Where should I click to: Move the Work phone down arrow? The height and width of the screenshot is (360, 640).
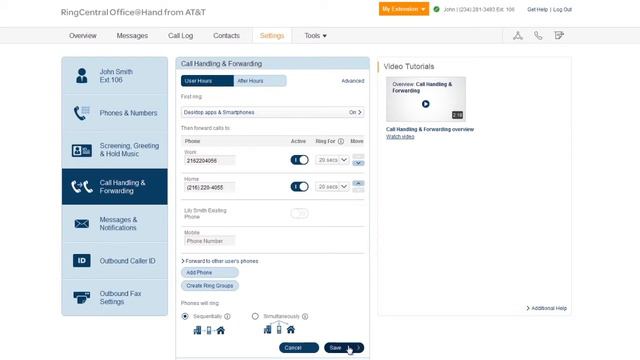(358, 163)
